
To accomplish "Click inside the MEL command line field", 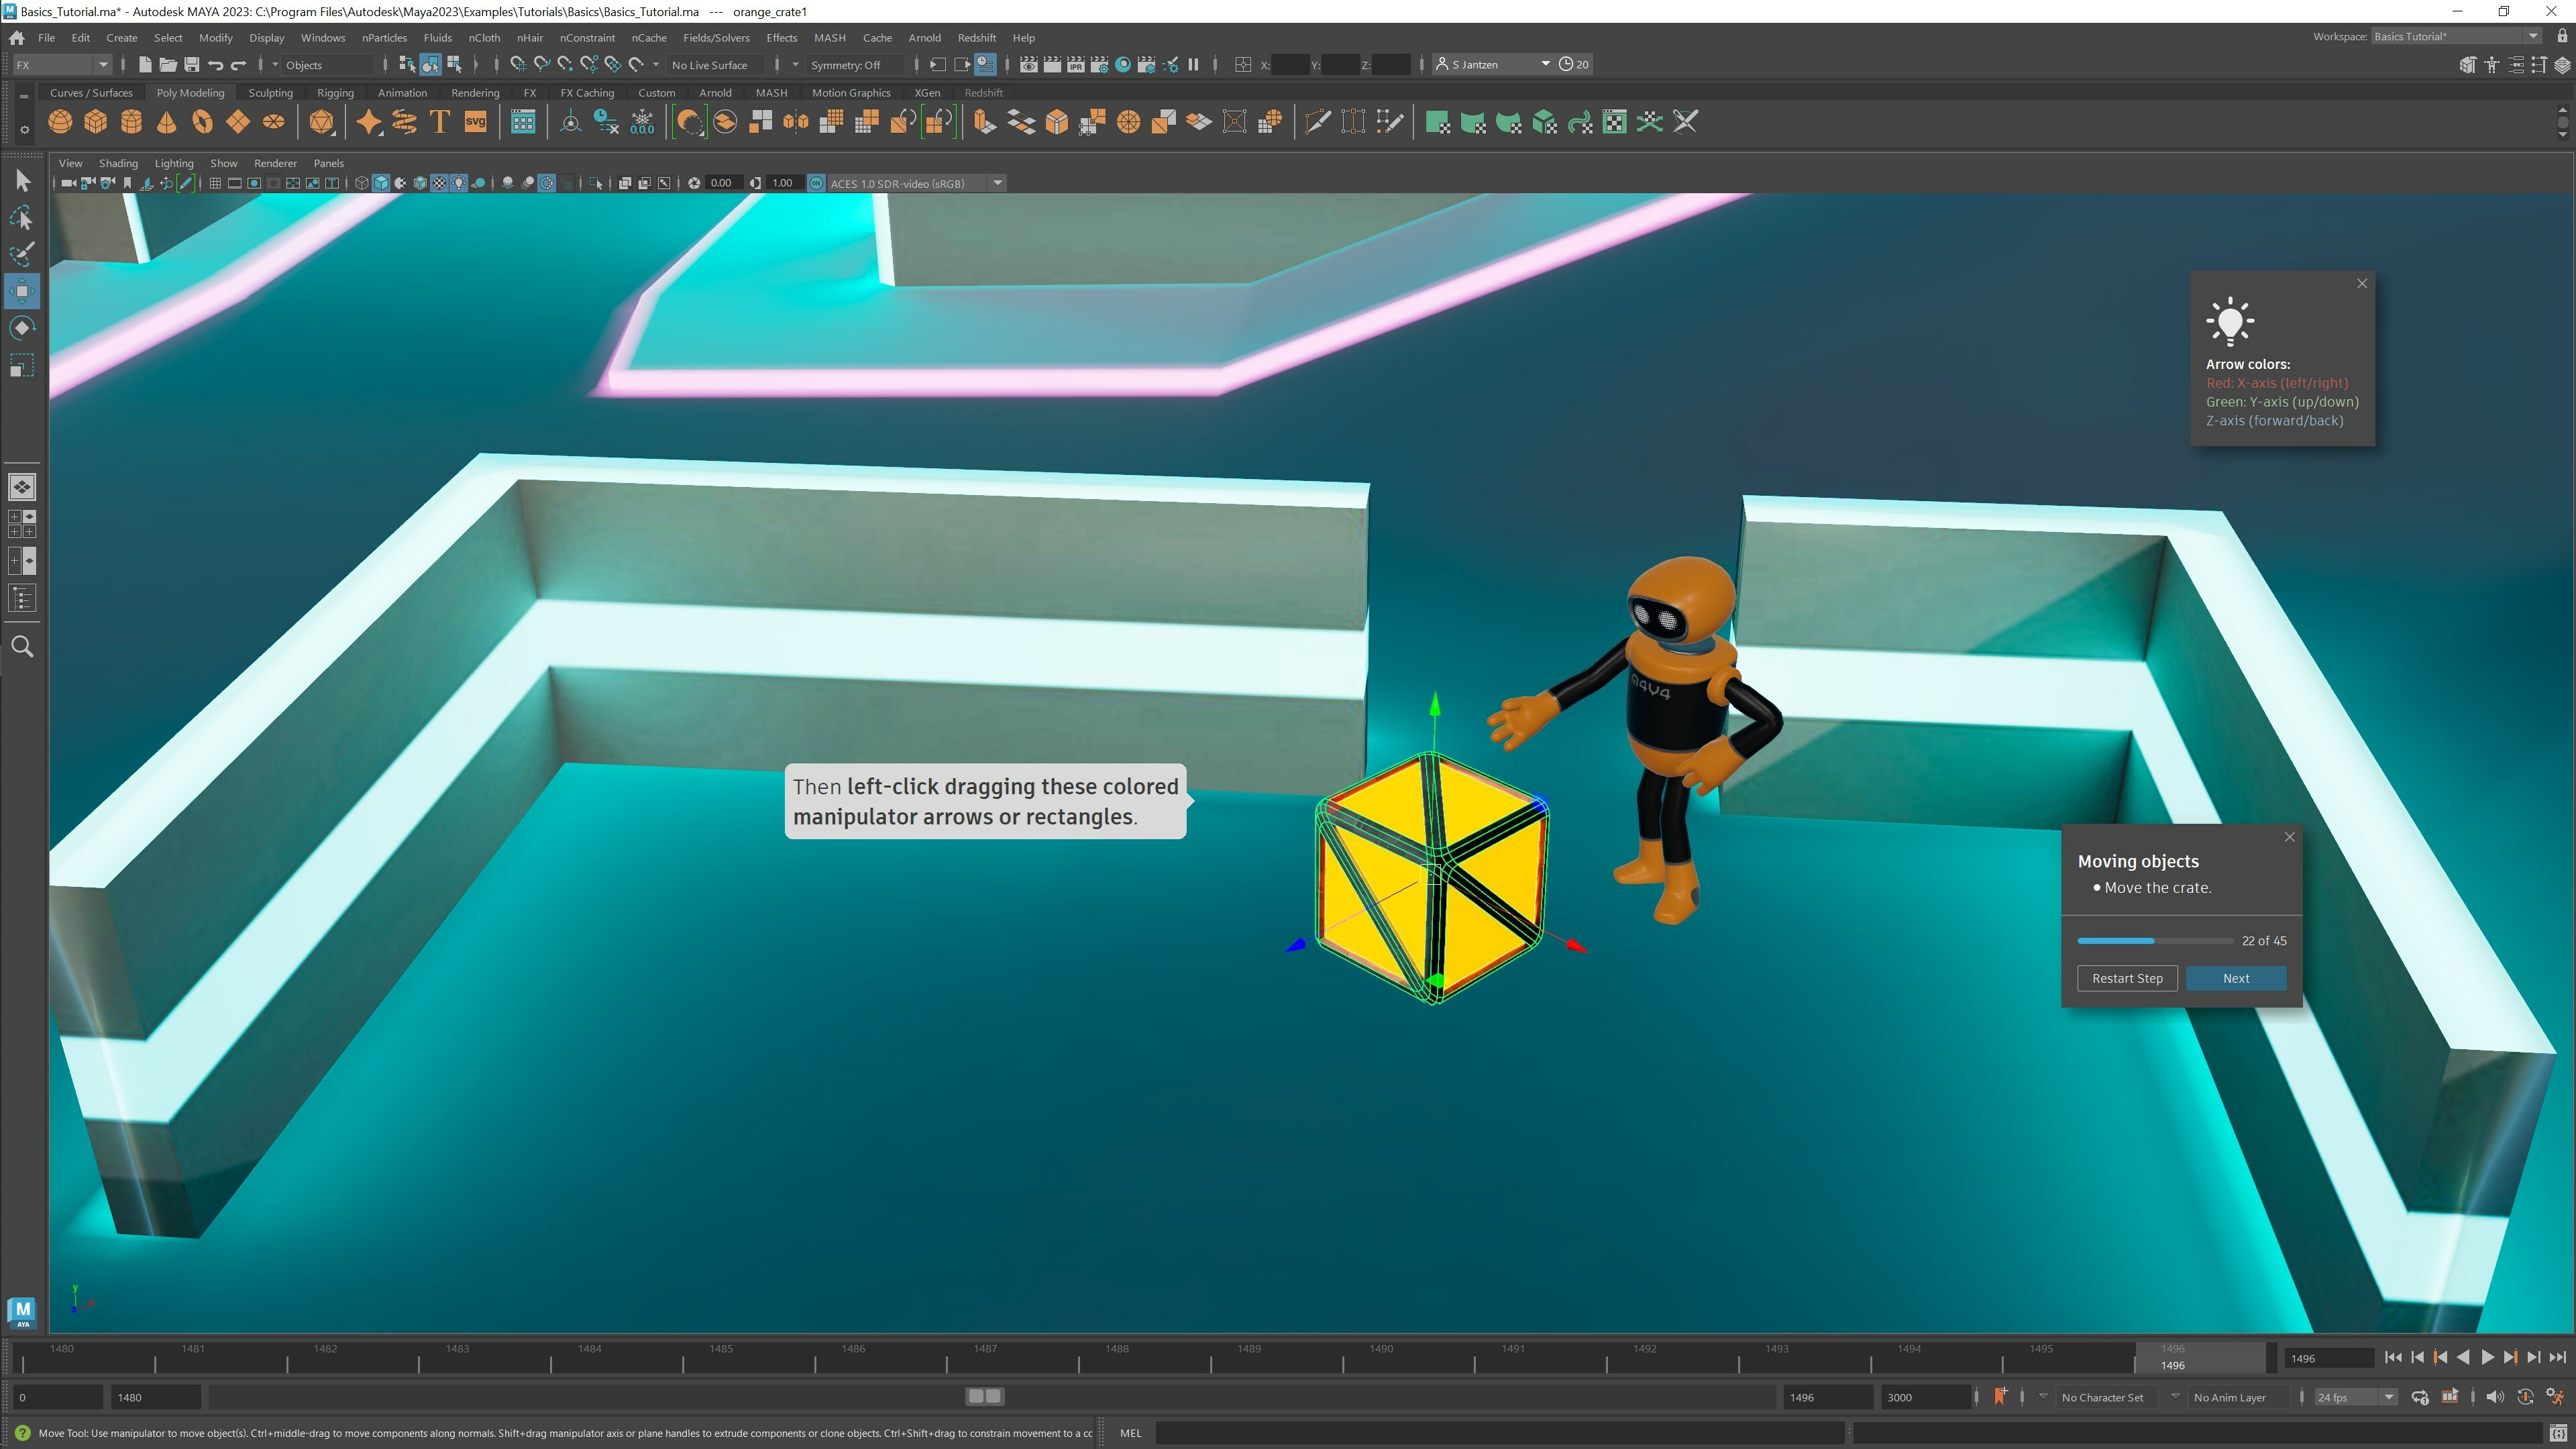I will [1500, 1433].
